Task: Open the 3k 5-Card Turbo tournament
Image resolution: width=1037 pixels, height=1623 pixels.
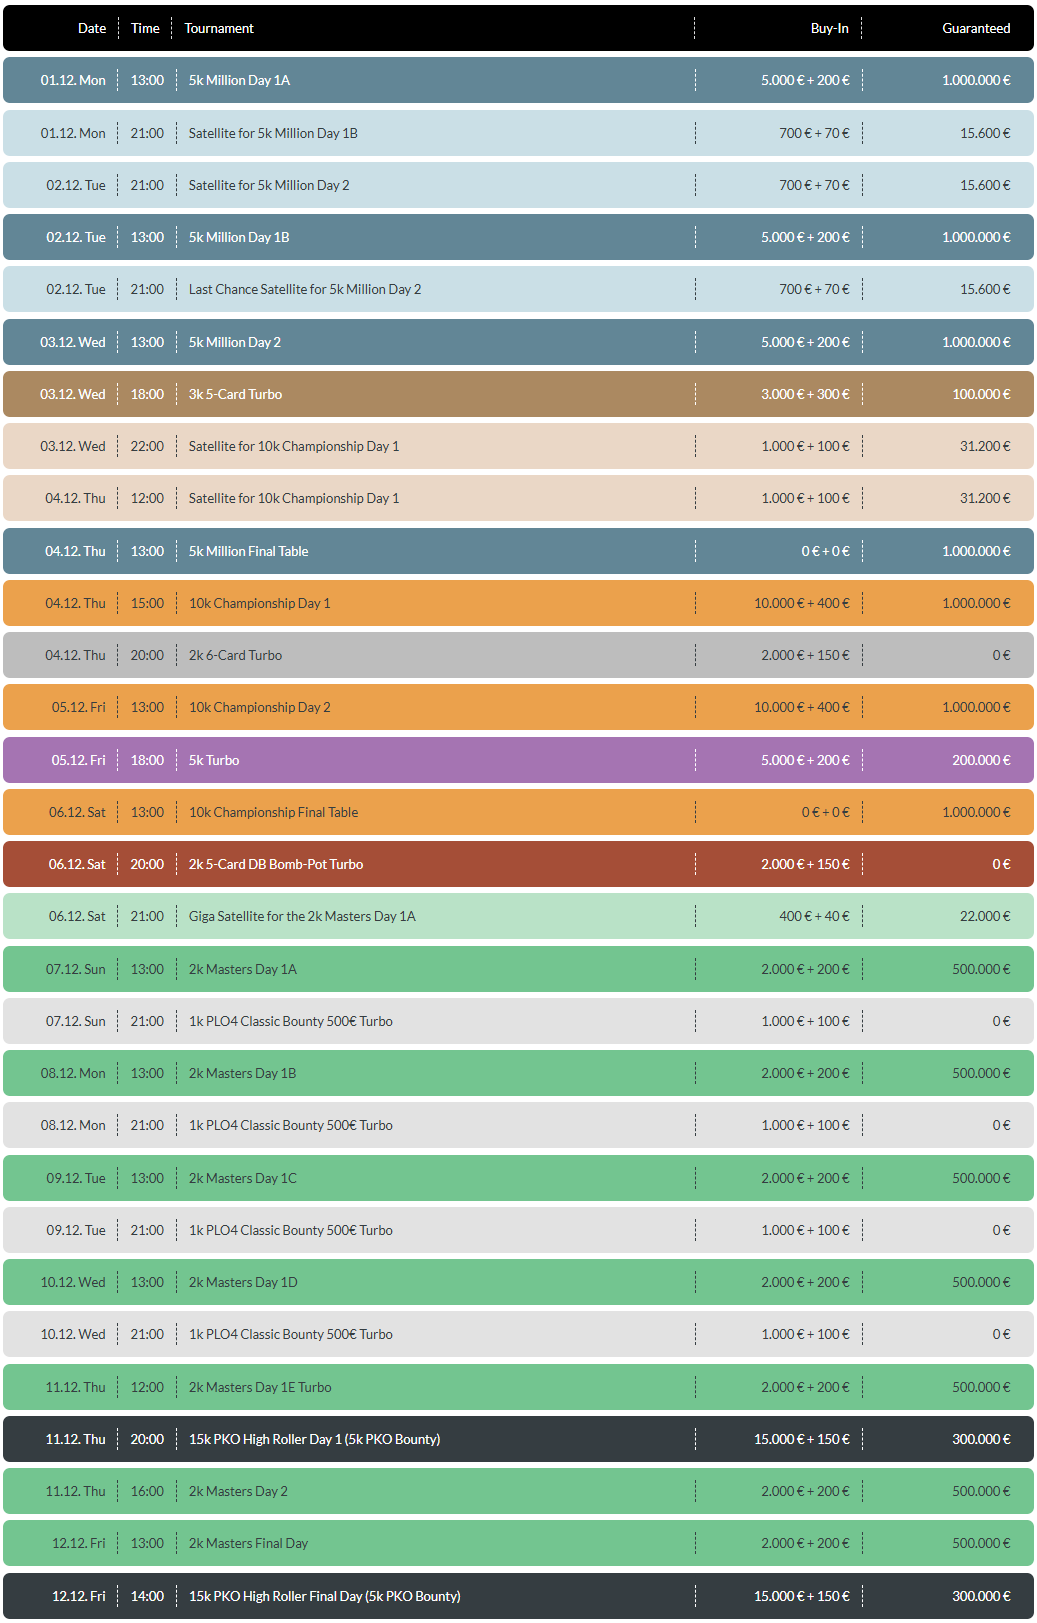Action: (x=235, y=394)
